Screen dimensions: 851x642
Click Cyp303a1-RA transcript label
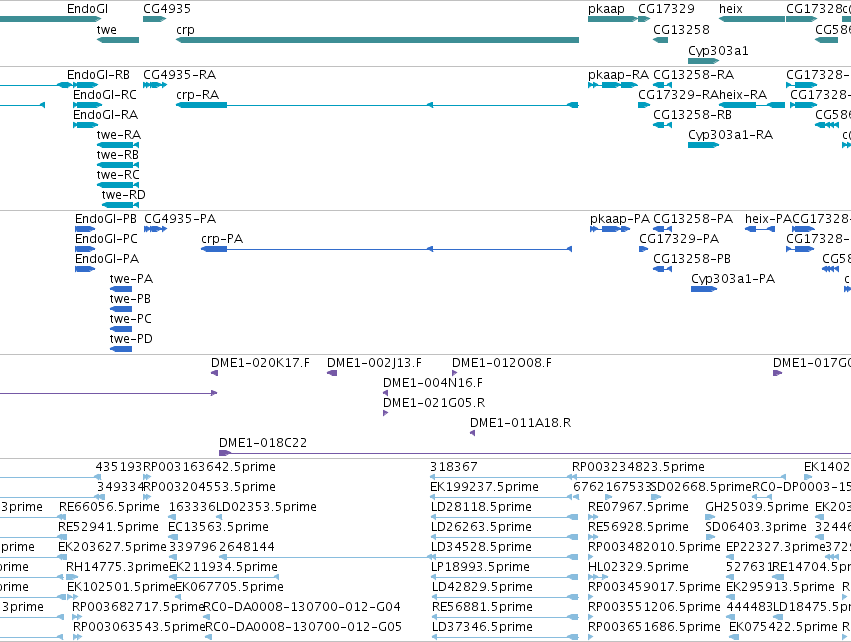pyautogui.click(x=731, y=135)
